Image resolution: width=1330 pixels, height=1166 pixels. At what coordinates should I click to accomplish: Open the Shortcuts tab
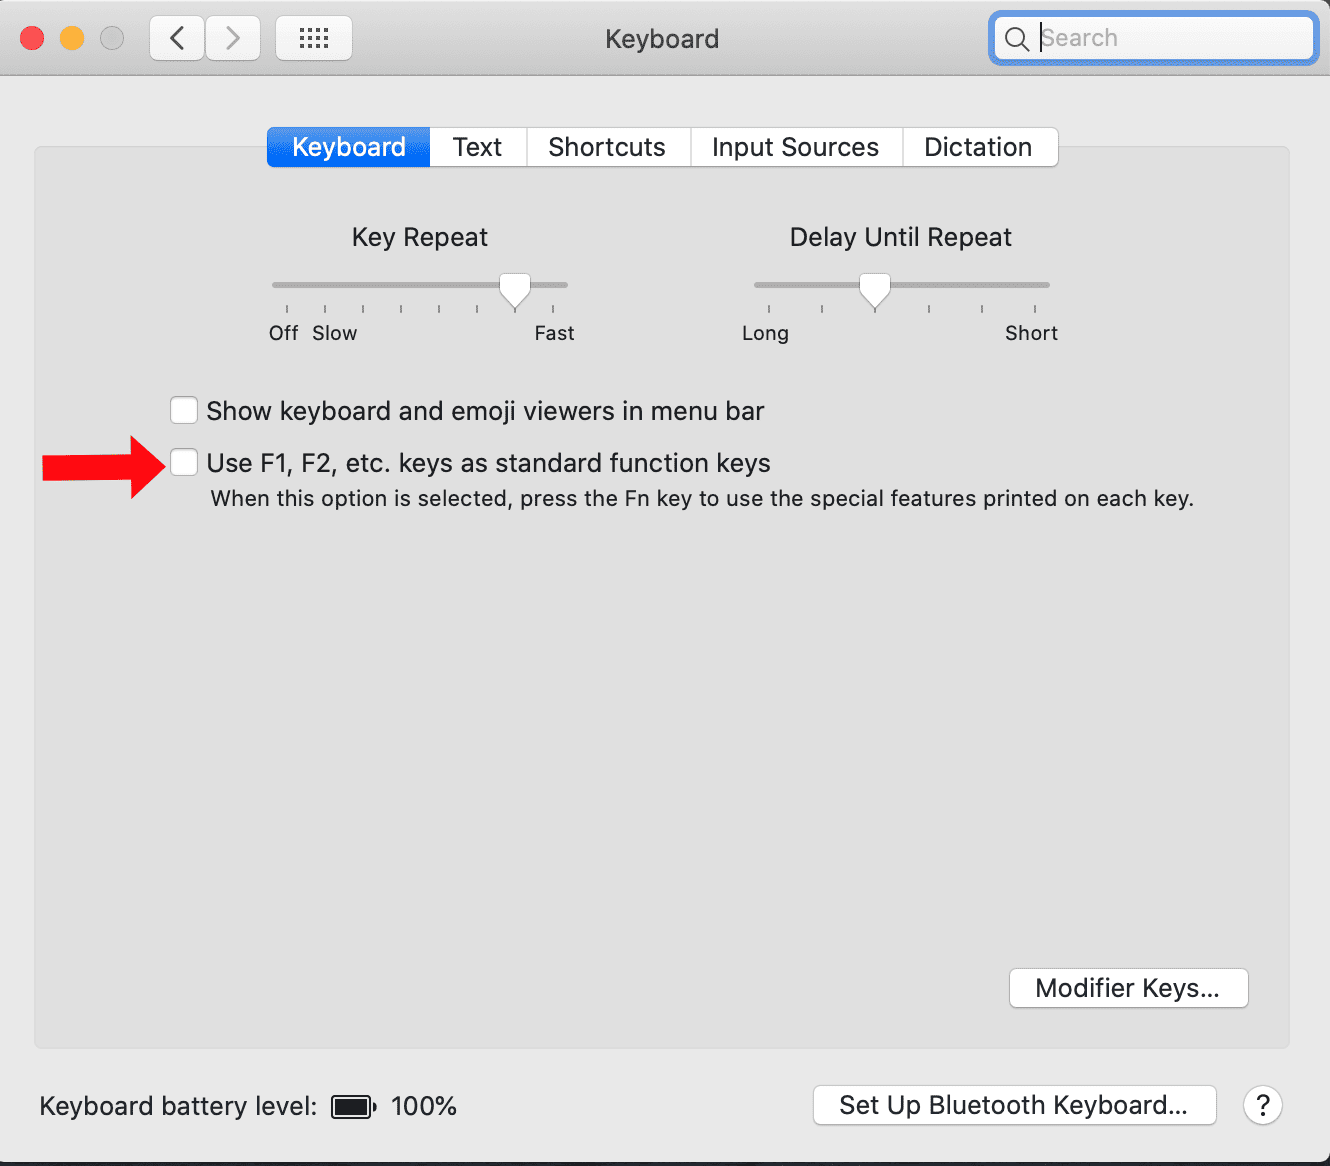pyautogui.click(x=607, y=147)
